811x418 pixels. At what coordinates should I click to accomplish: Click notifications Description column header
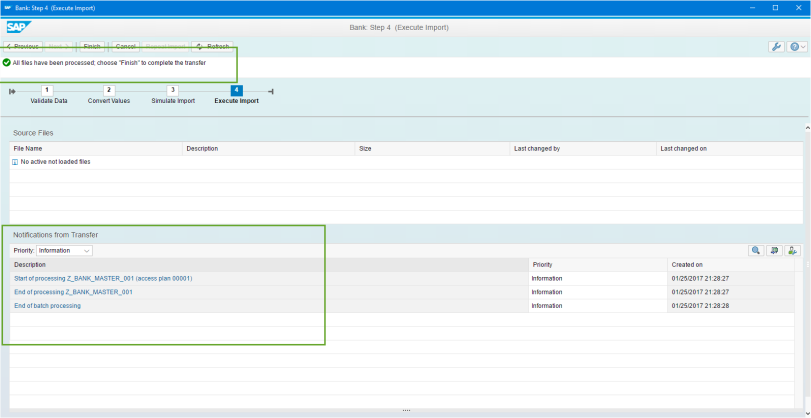coord(269,265)
